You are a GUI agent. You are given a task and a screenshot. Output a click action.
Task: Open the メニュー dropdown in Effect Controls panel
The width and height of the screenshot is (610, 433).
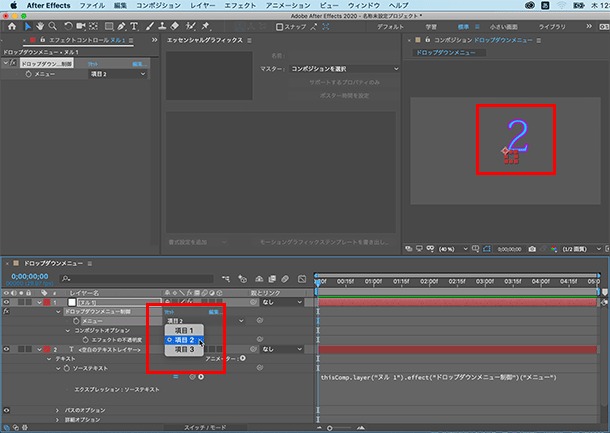[x=118, y=74]
